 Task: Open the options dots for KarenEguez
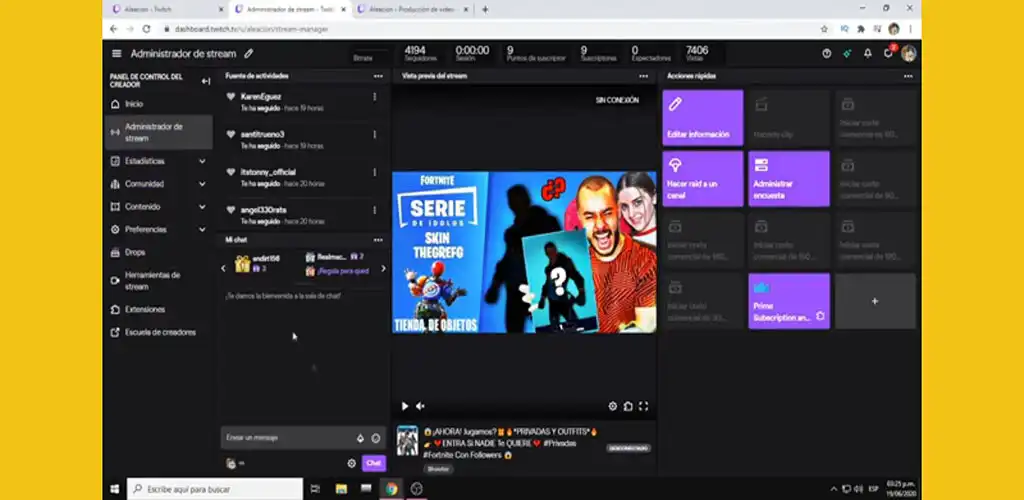(x=375, y=97)
